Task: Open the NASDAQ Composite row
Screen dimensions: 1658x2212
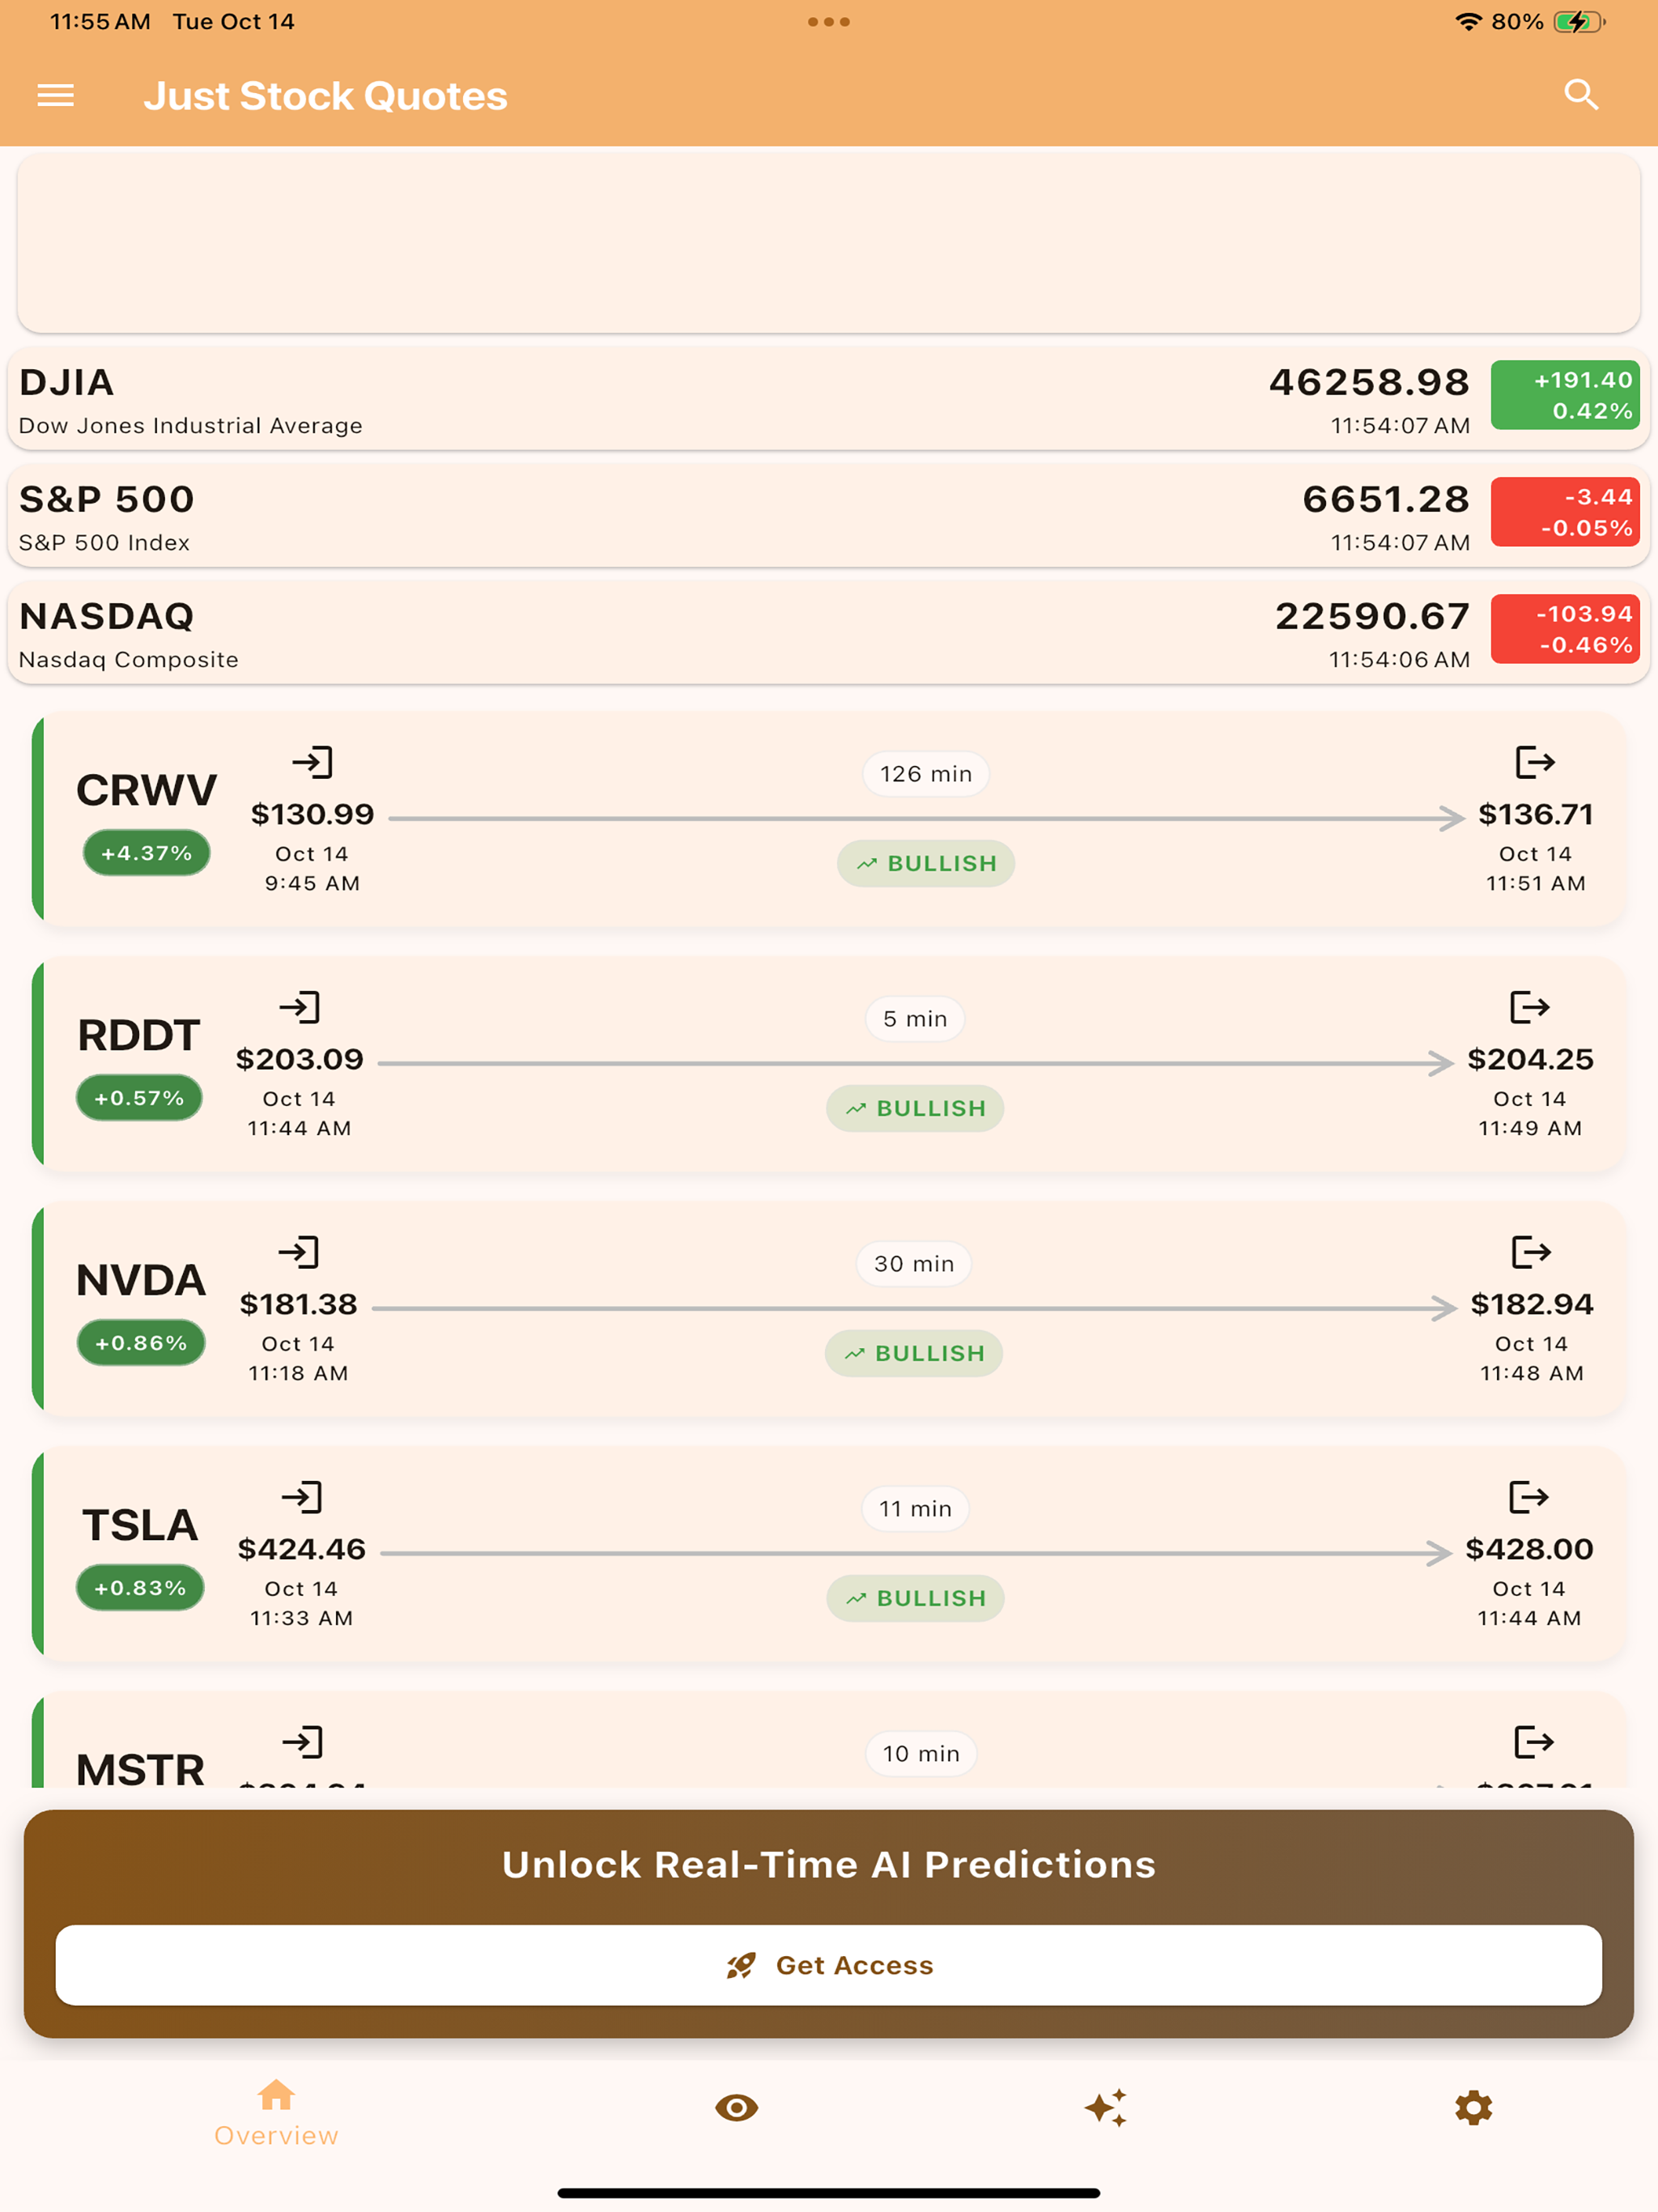Action: [x=829, y=634]
